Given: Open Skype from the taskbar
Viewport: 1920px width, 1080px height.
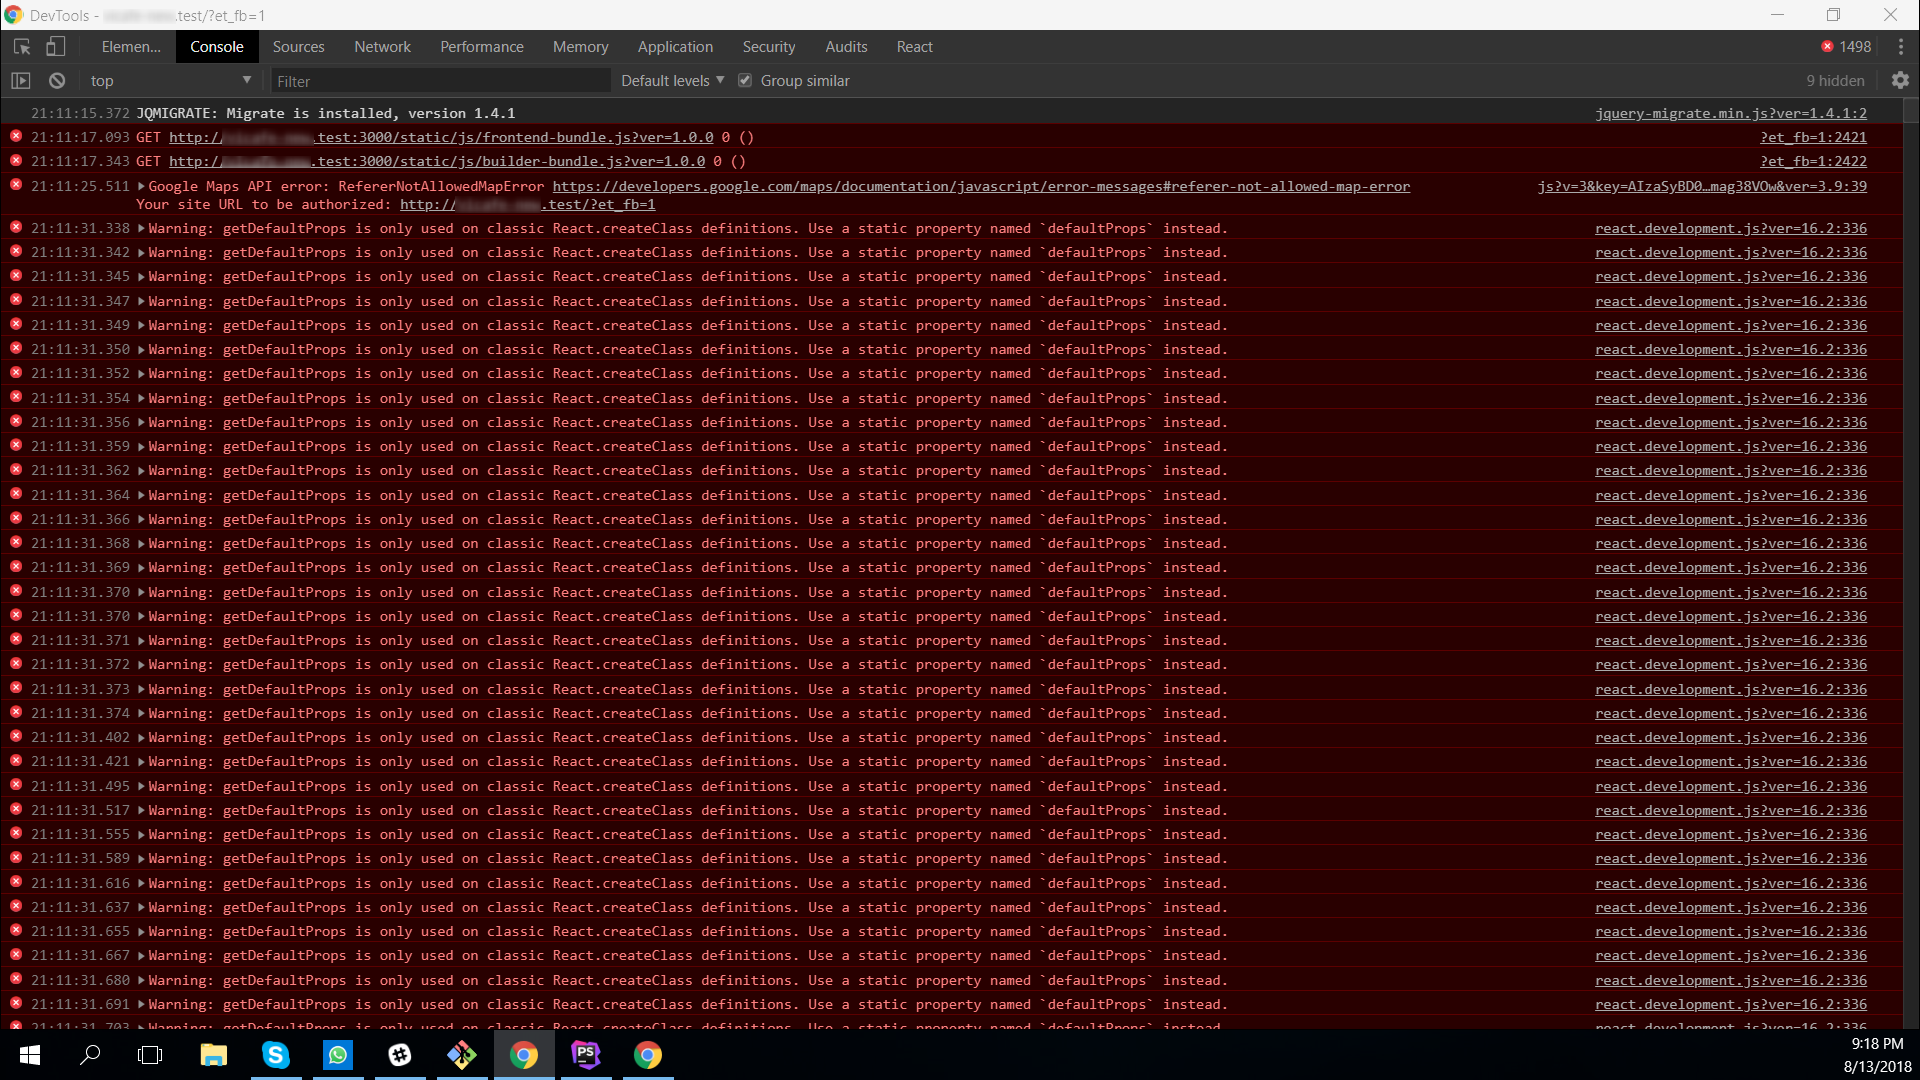Looking at the screenshot, I should pos(276,1055).
